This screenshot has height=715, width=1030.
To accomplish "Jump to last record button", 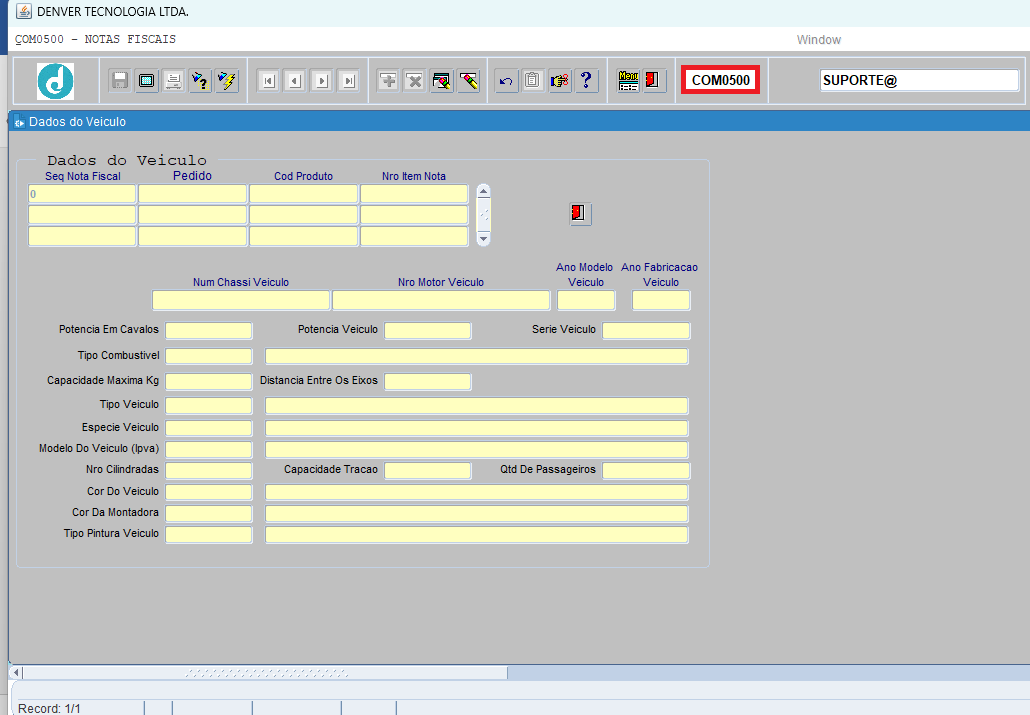I will point(347,81).
